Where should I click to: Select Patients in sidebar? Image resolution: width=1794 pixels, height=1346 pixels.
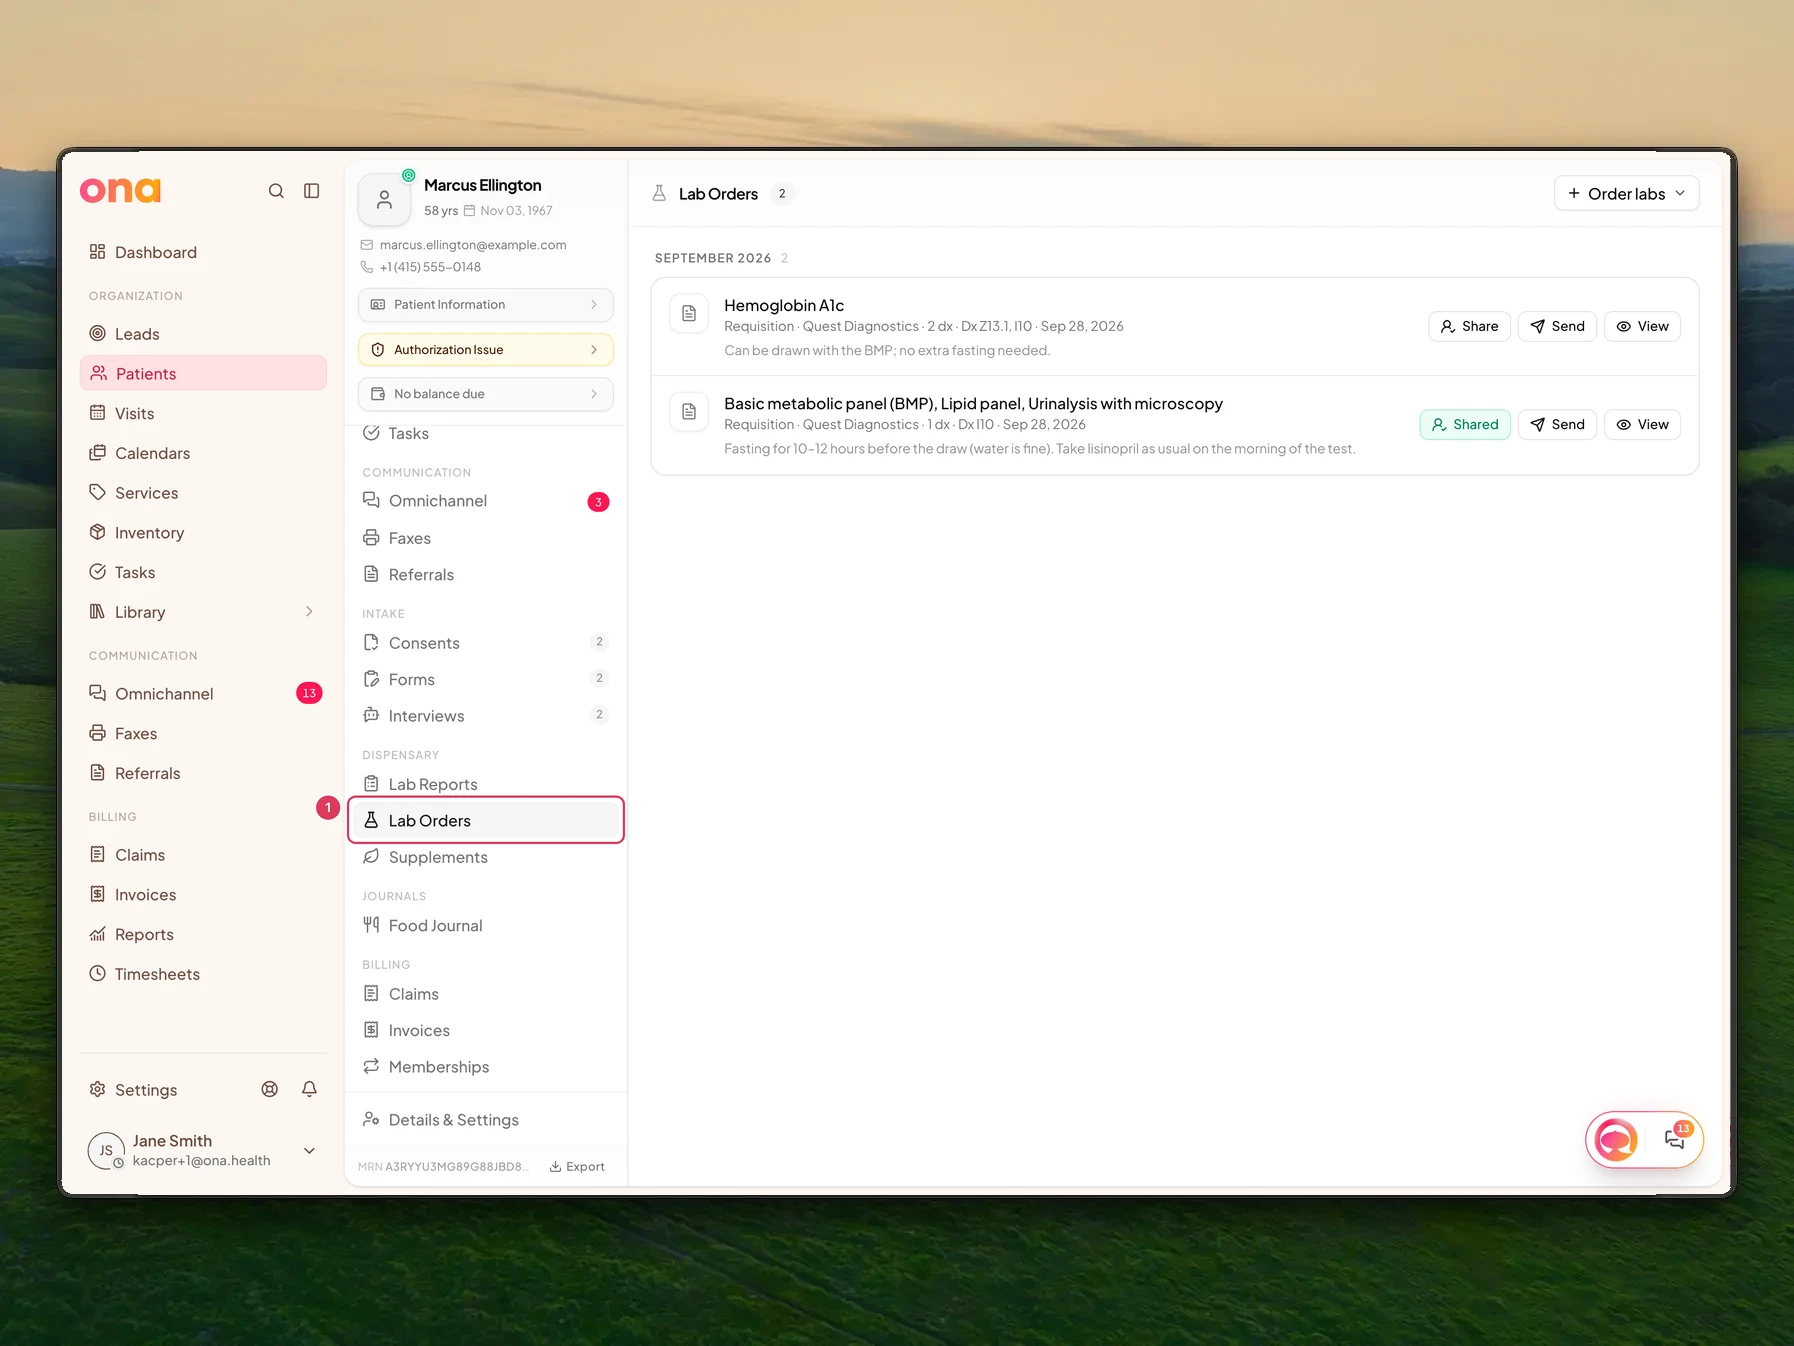click(203, 373)
